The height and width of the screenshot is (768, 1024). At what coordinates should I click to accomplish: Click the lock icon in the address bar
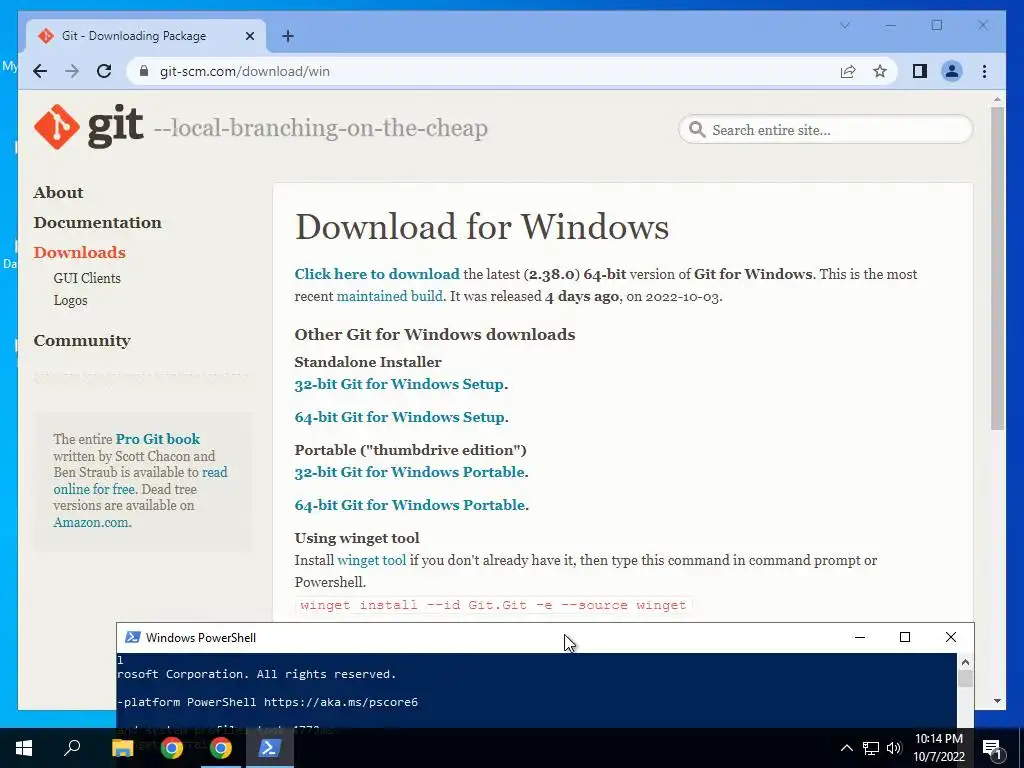point(144,71)
